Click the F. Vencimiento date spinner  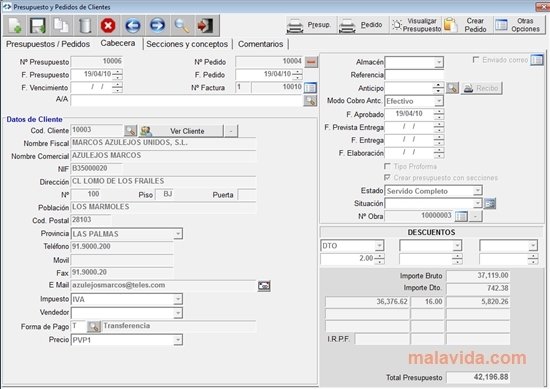pyautogui.click(x=117, y=87)
